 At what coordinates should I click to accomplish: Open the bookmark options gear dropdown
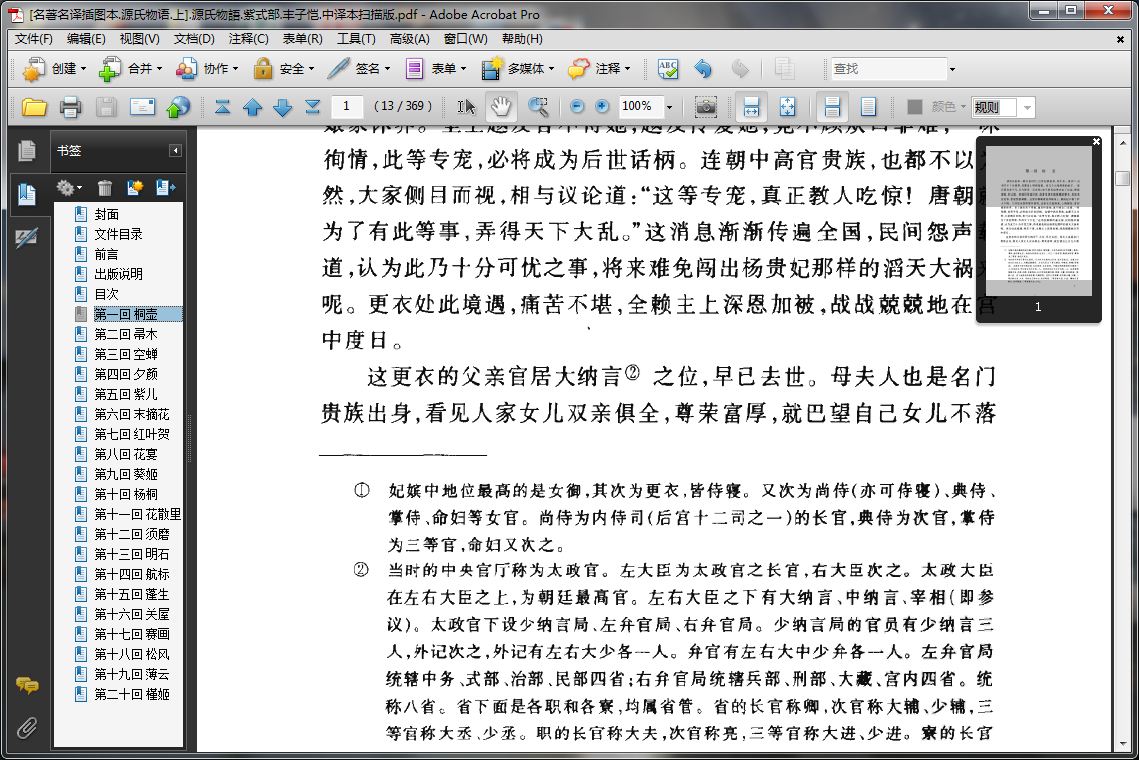70,188
